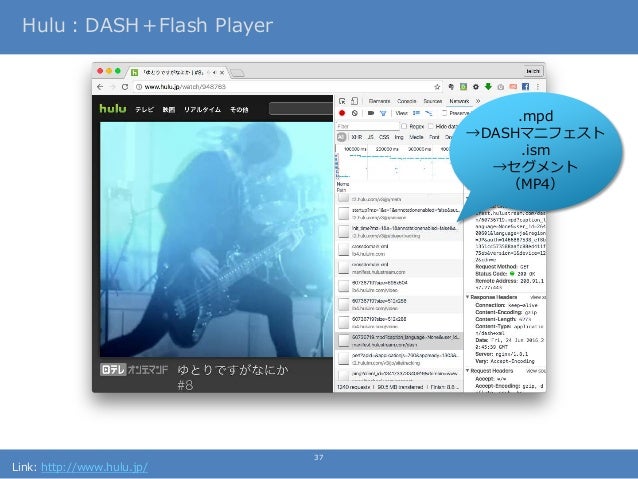Open the その他 menu on Hulu
Screen dimensions: 638x479
pyautogui.click(x=239, y=109)
